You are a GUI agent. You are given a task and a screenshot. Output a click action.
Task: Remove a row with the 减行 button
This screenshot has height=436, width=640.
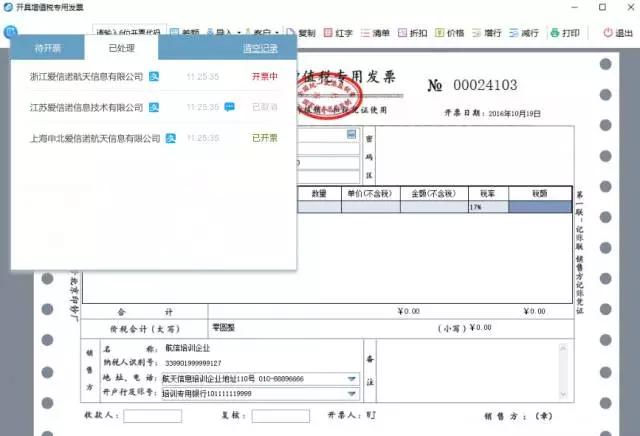524,33
